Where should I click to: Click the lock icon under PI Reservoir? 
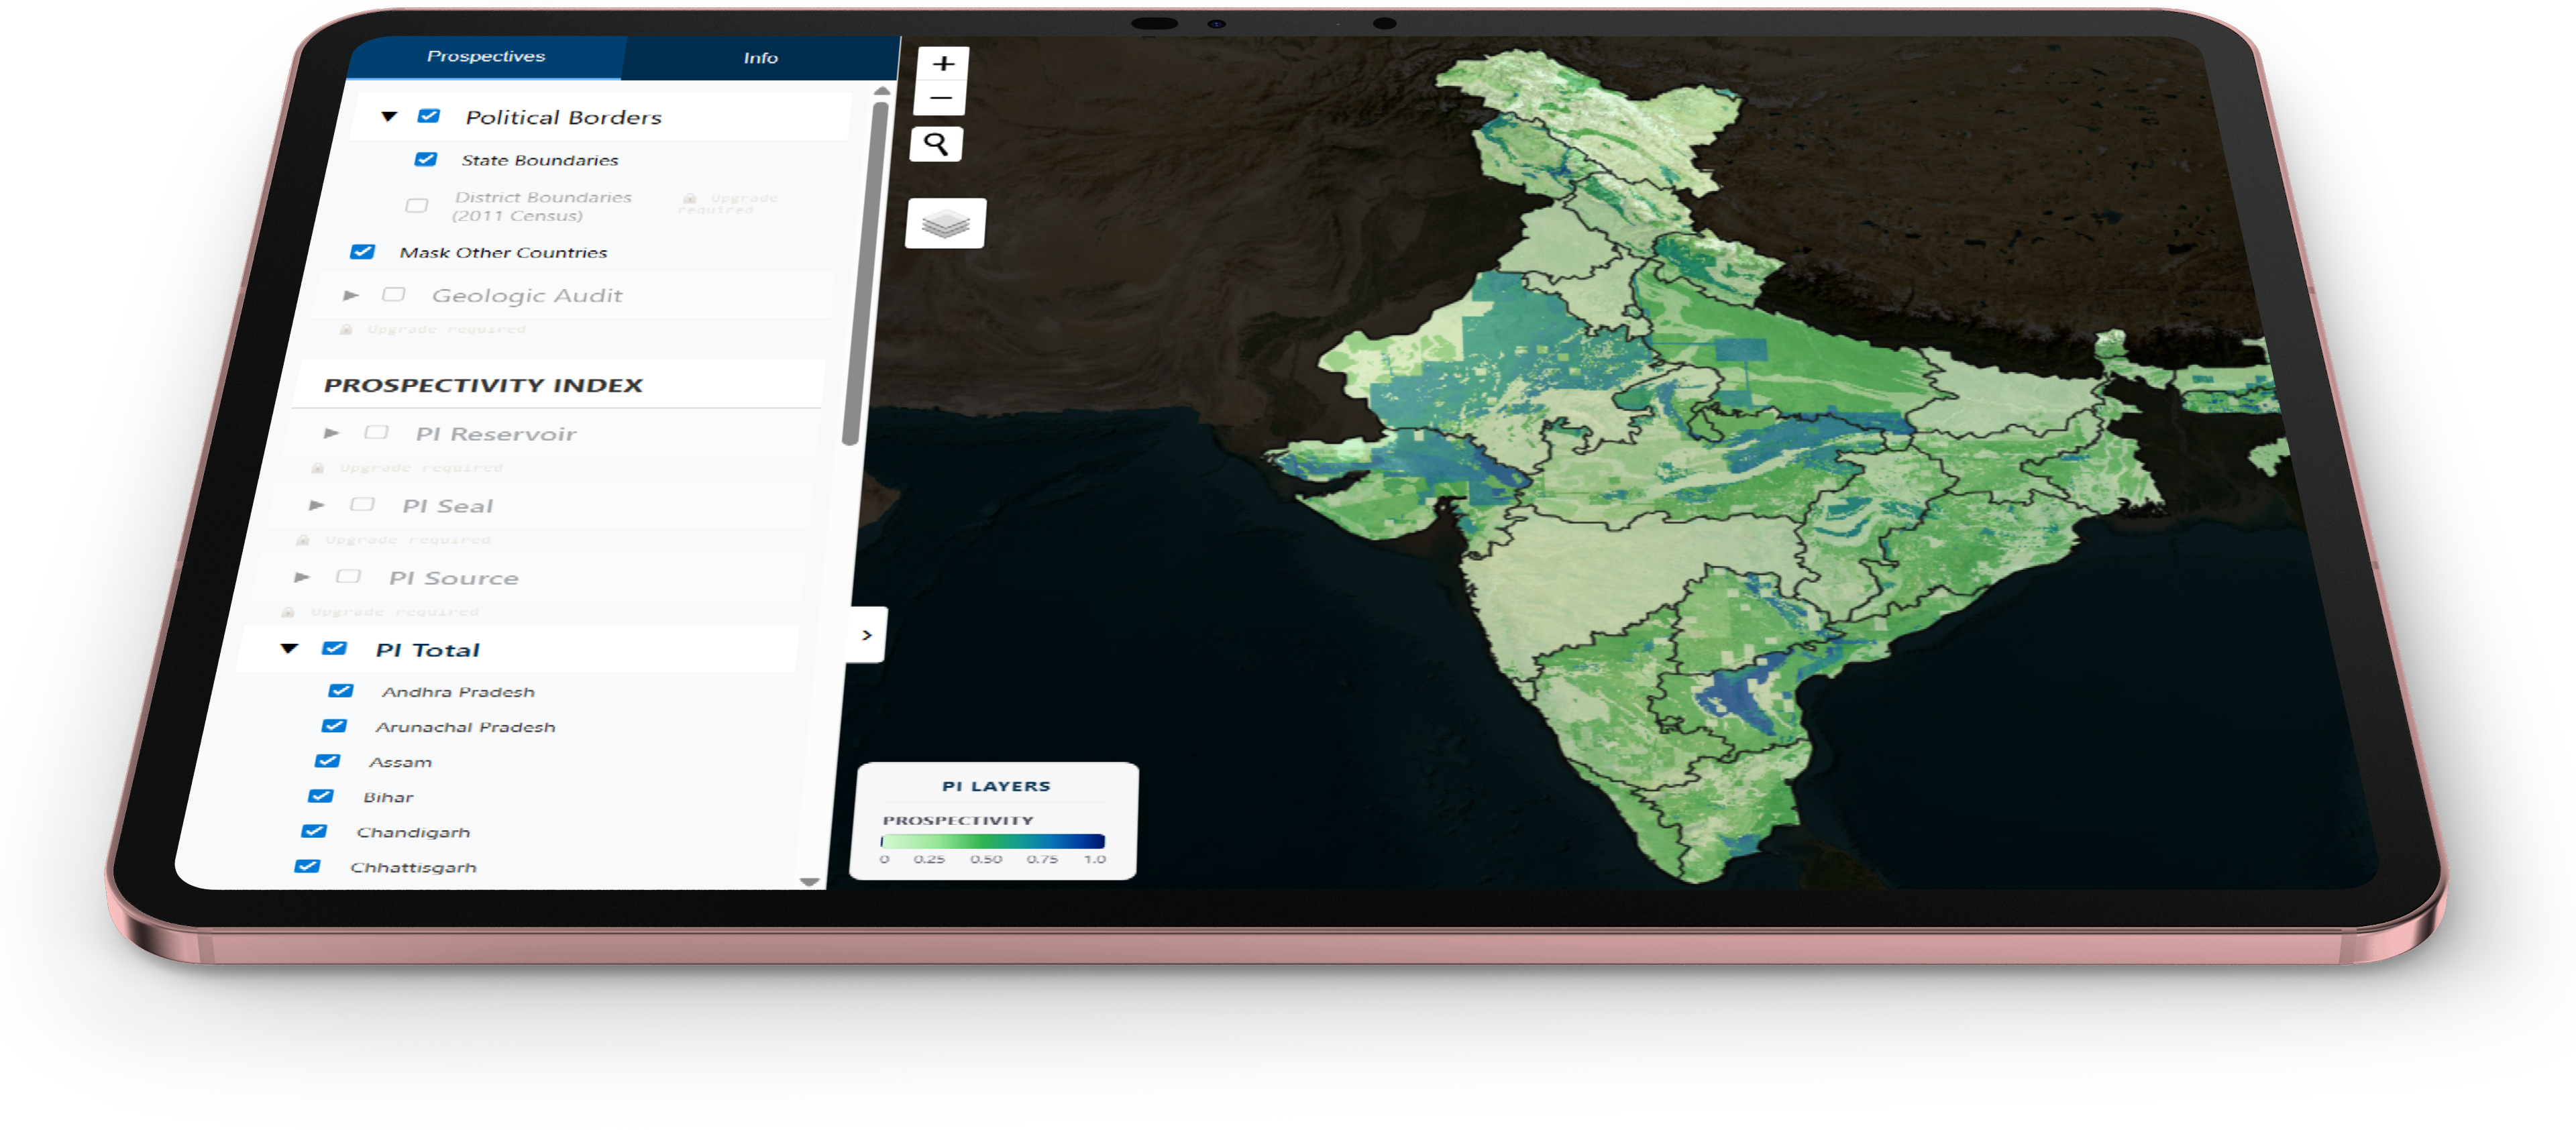point(317,468)
